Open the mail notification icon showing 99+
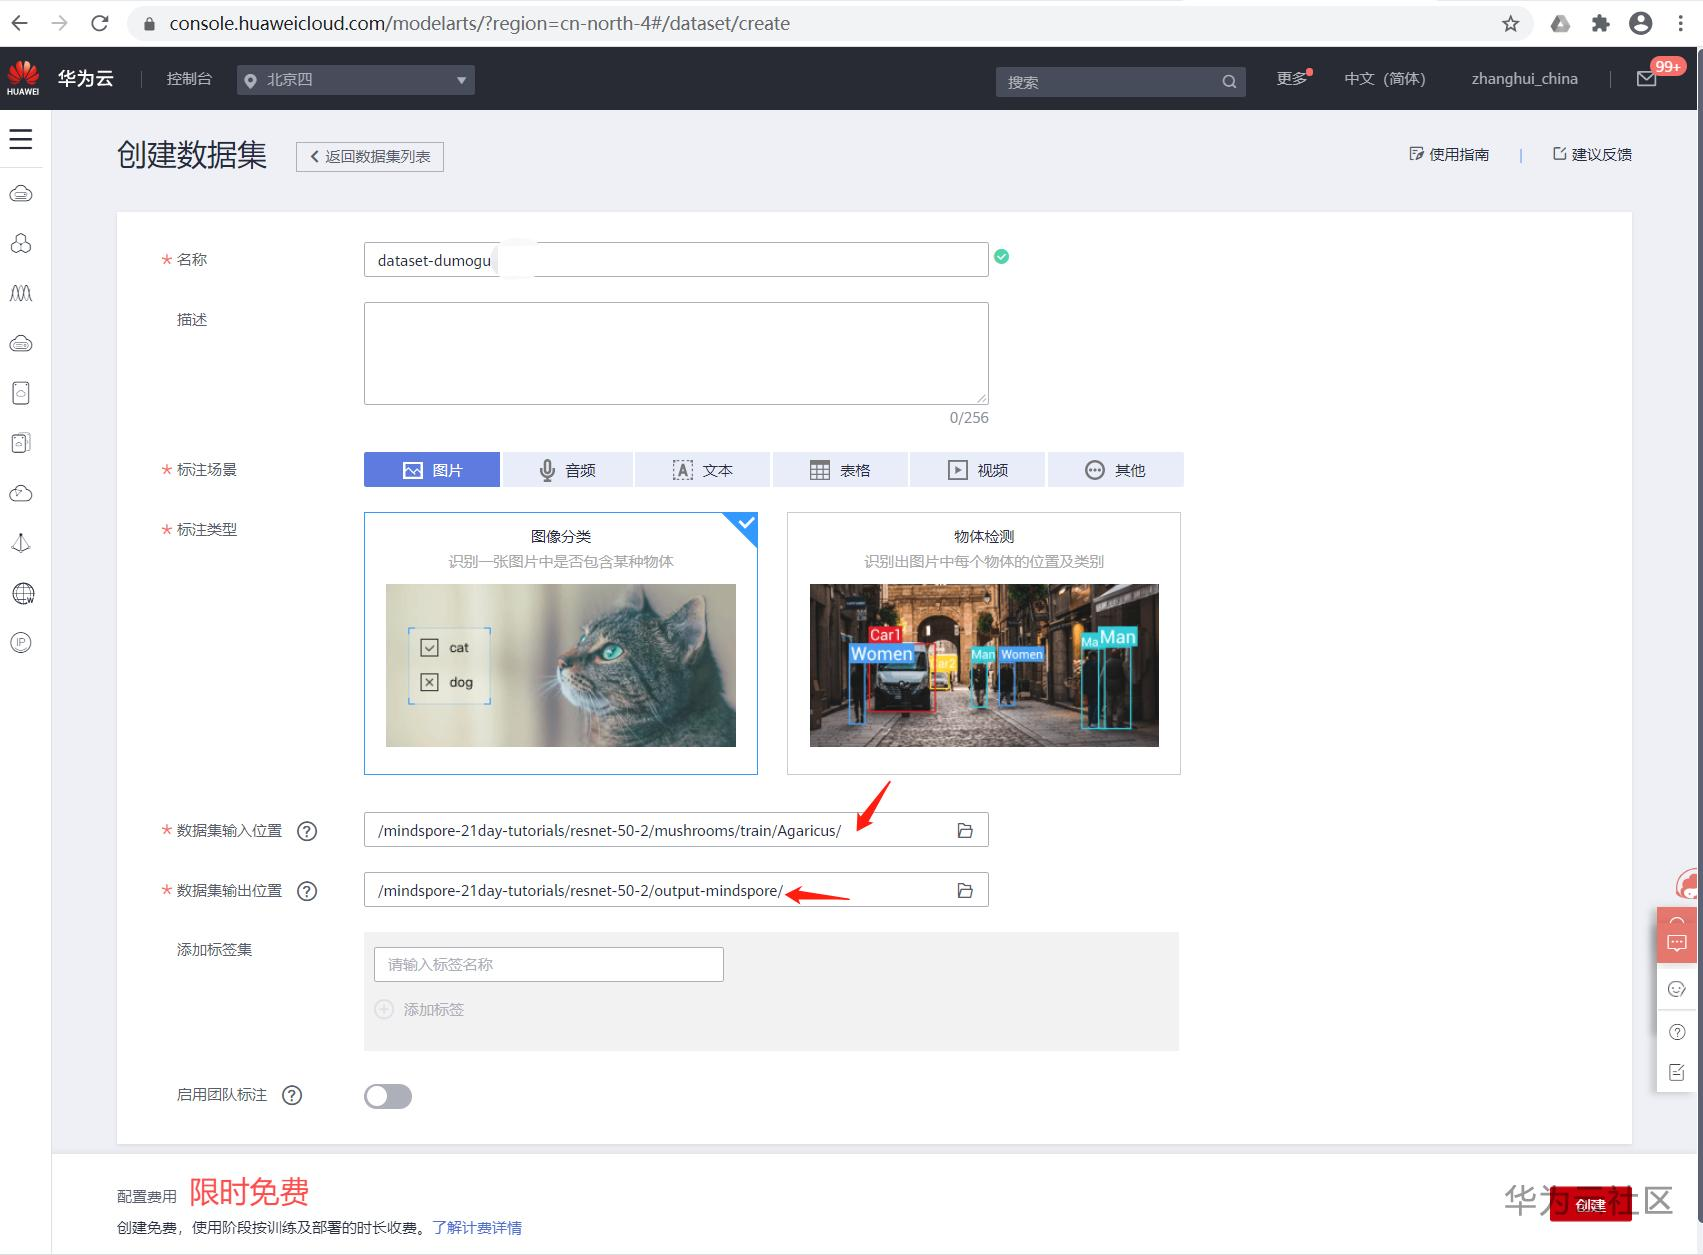Viewport: 1703px width, 1255px height. coord(1645,78)
